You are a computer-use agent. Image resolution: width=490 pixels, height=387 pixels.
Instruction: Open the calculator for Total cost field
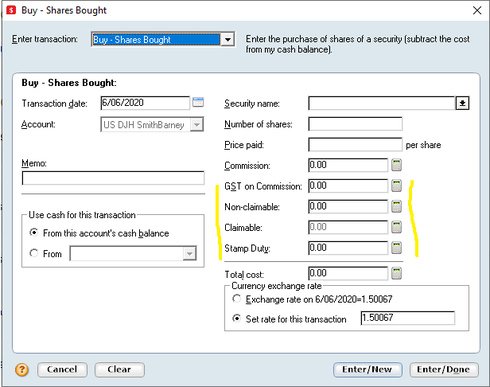pos(396,273)
